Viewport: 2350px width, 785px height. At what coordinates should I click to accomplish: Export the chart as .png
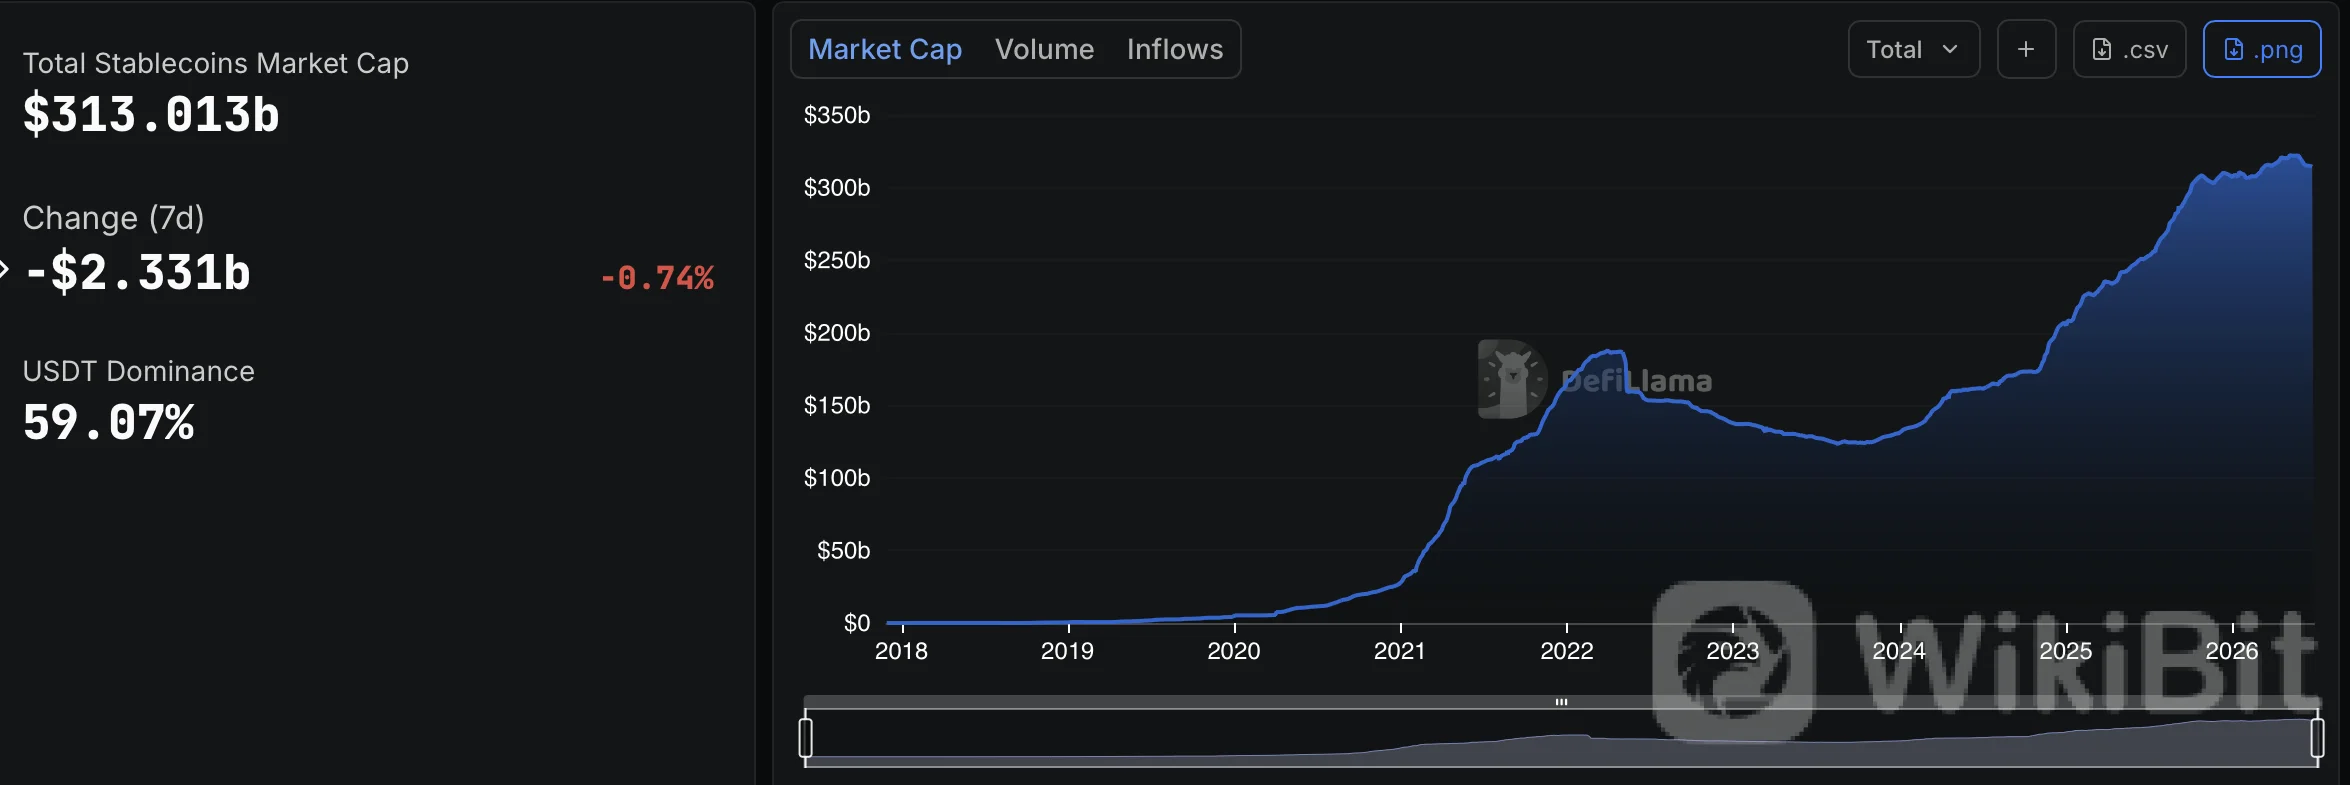(x=2262, y=49)
